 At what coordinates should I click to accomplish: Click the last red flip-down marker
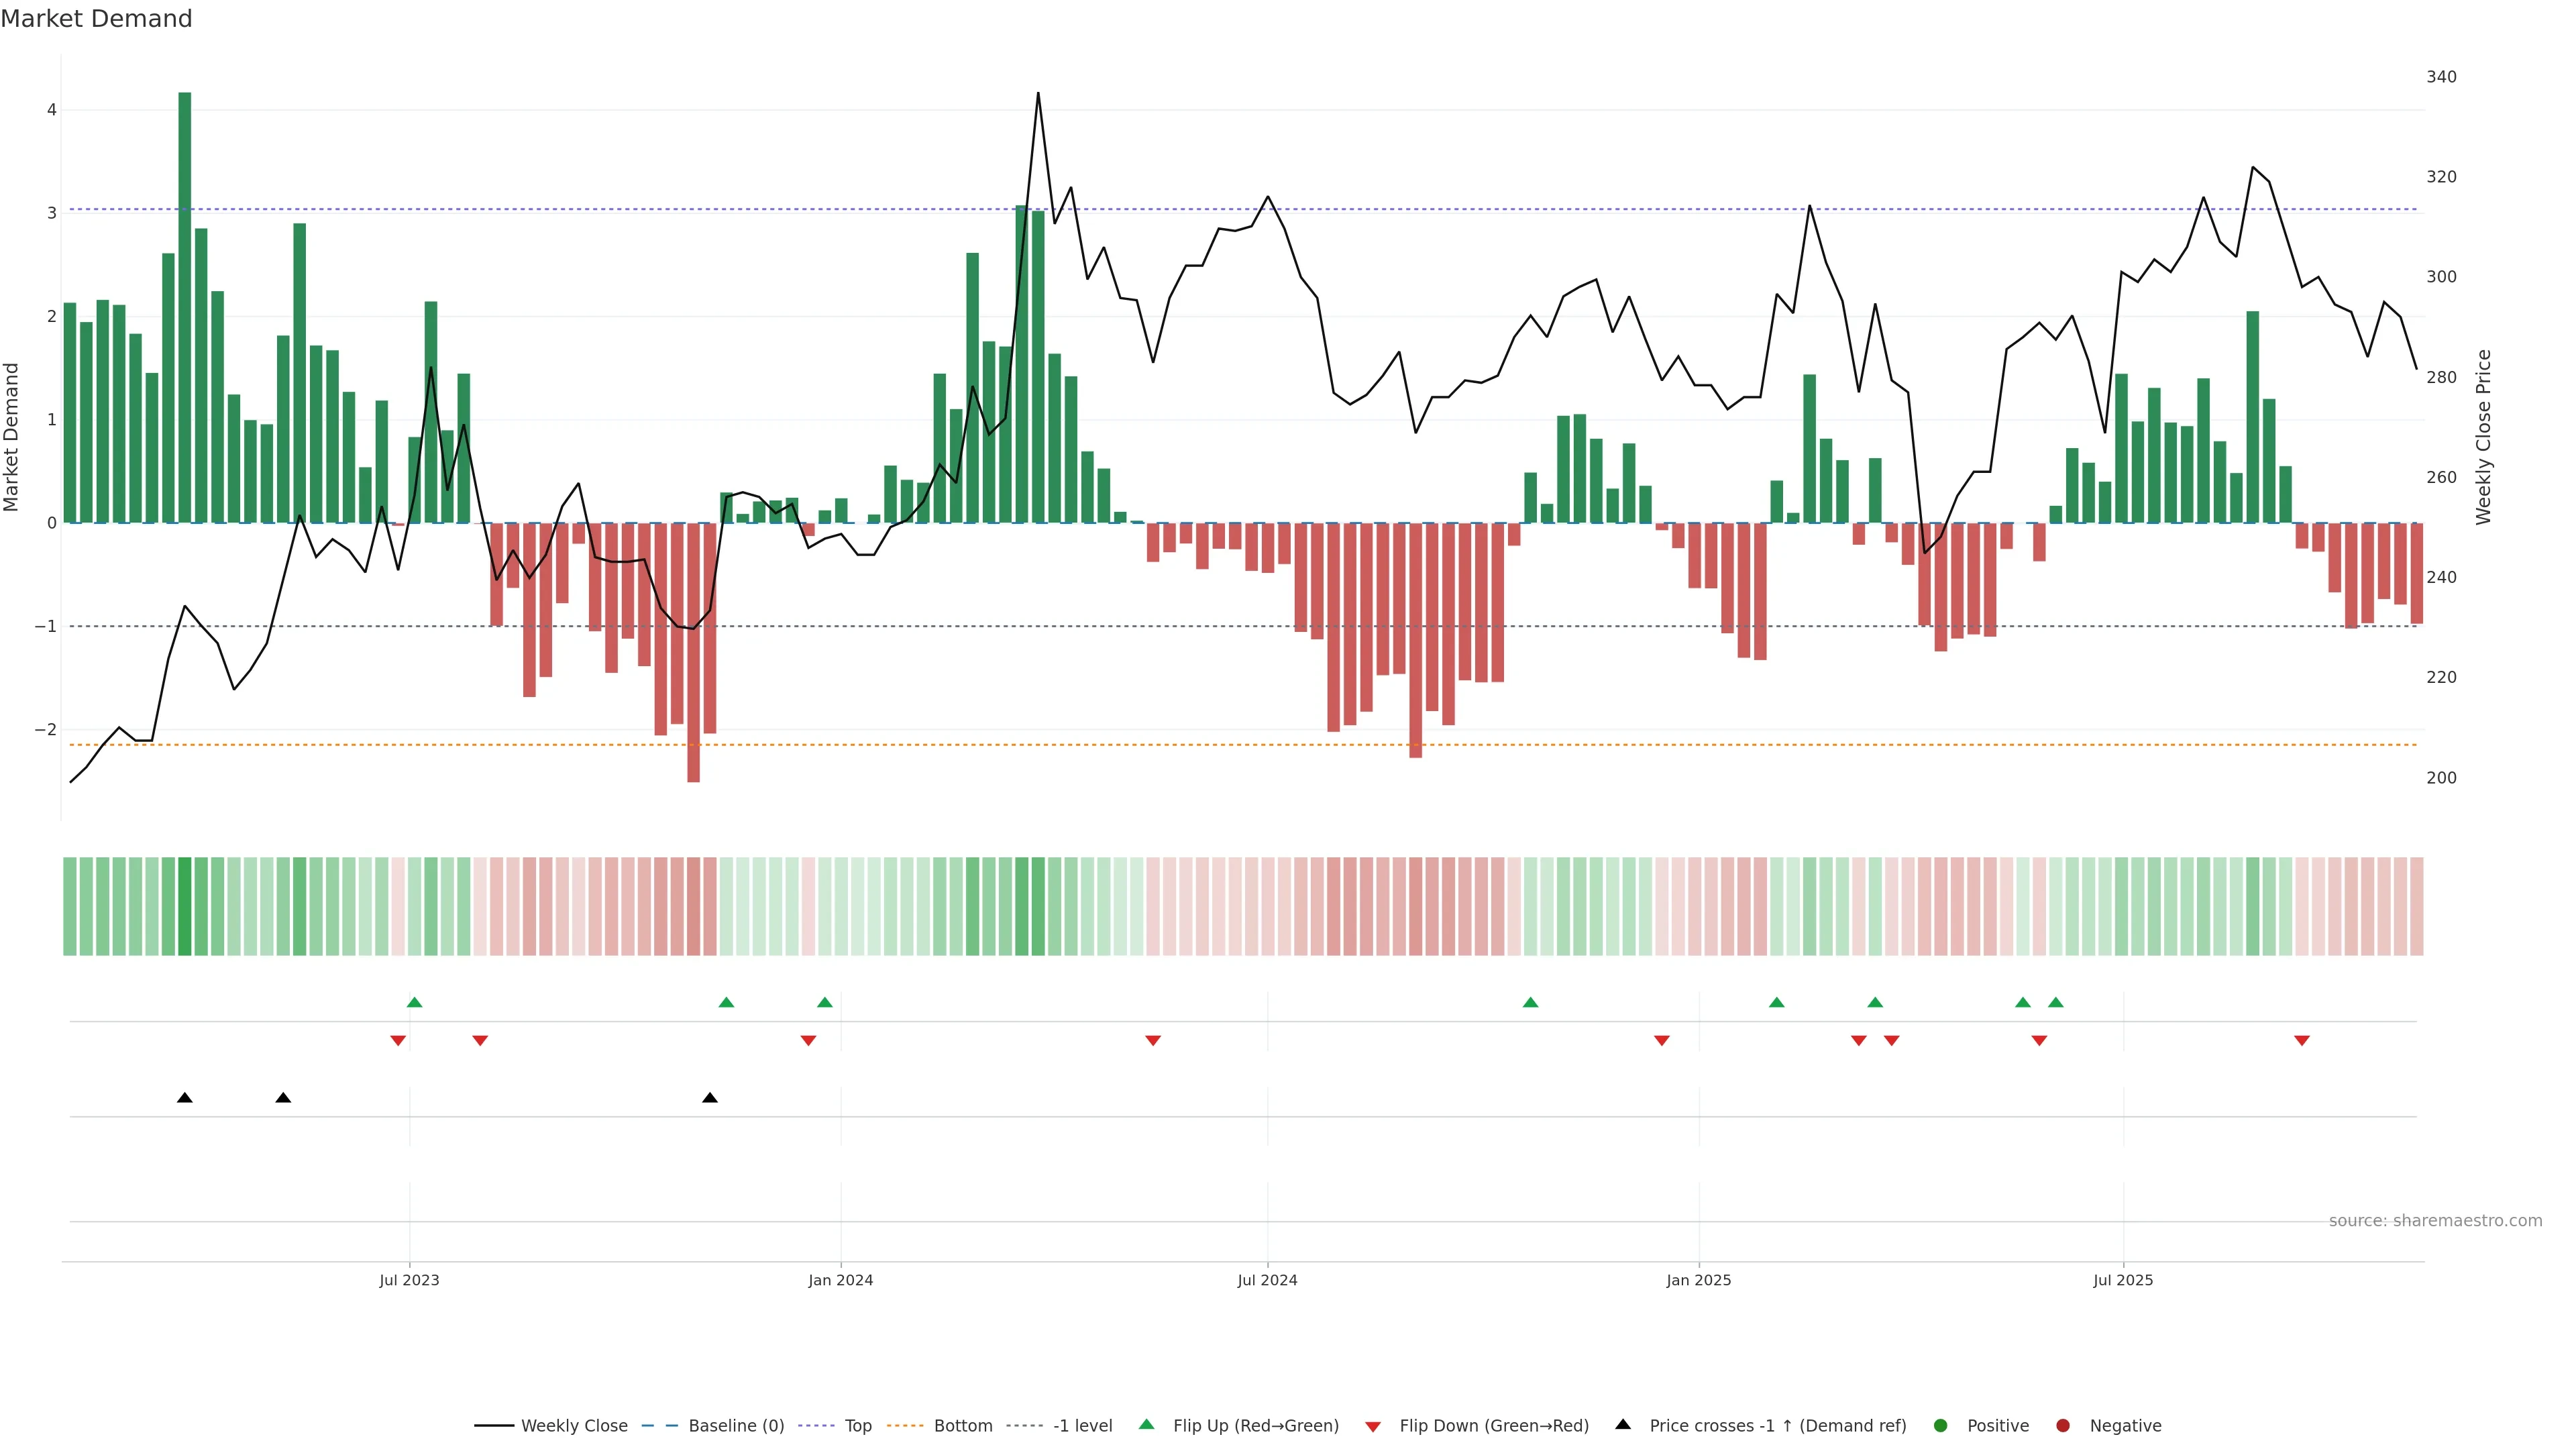point(2302,1041)
